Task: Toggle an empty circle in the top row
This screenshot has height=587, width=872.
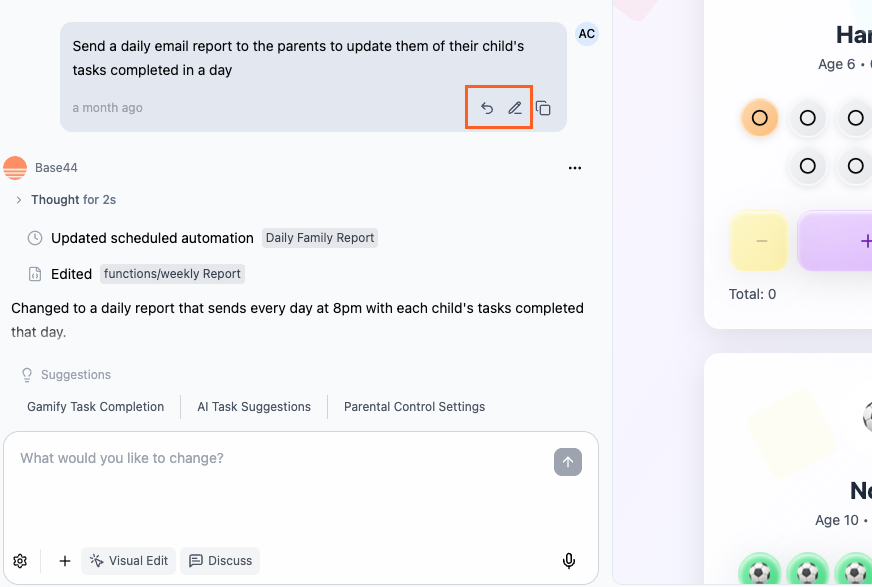Action: pos(807,118)
